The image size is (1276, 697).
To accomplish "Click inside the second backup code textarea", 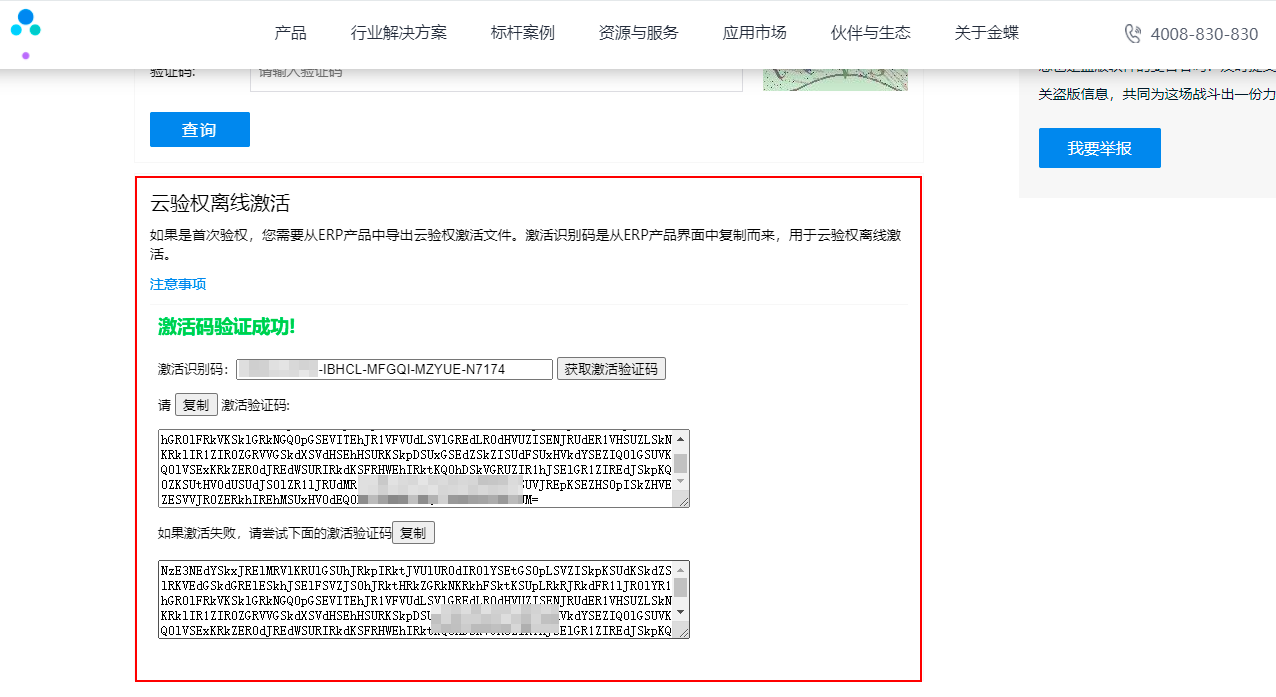I will click(x=415, y=598).
